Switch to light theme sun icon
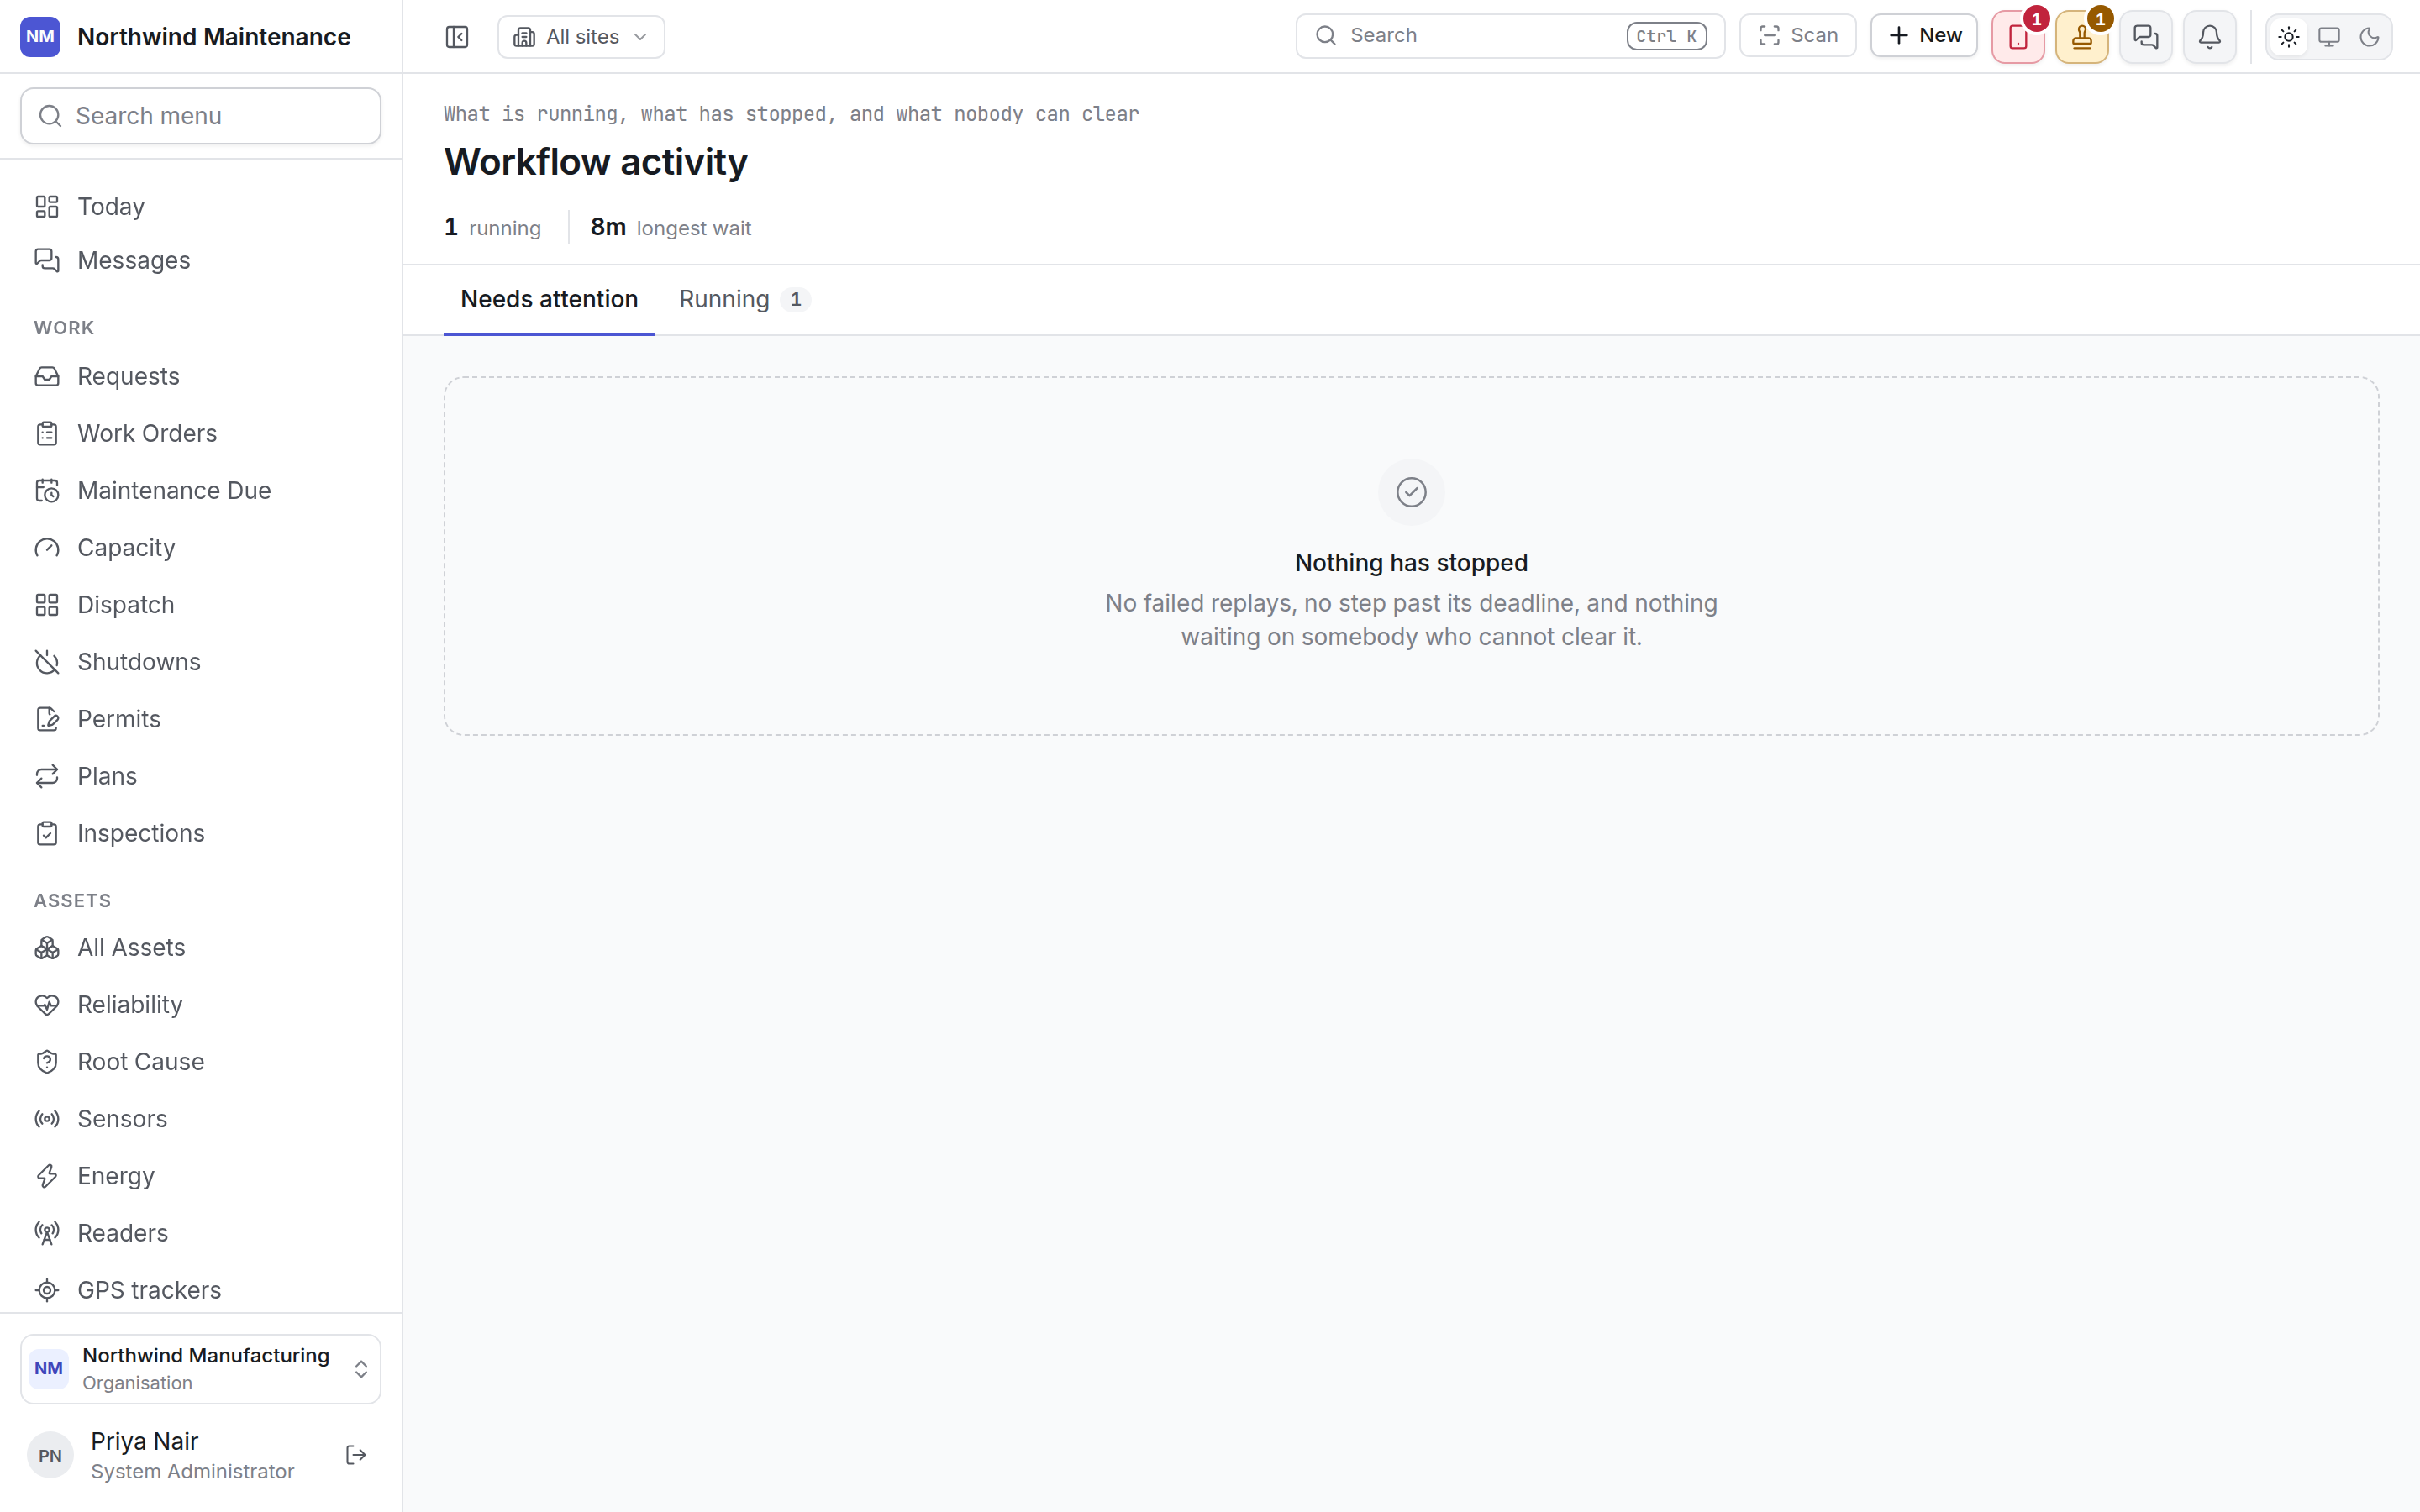Viewport: 2420px width, 1512px height. click(2289, 37)
